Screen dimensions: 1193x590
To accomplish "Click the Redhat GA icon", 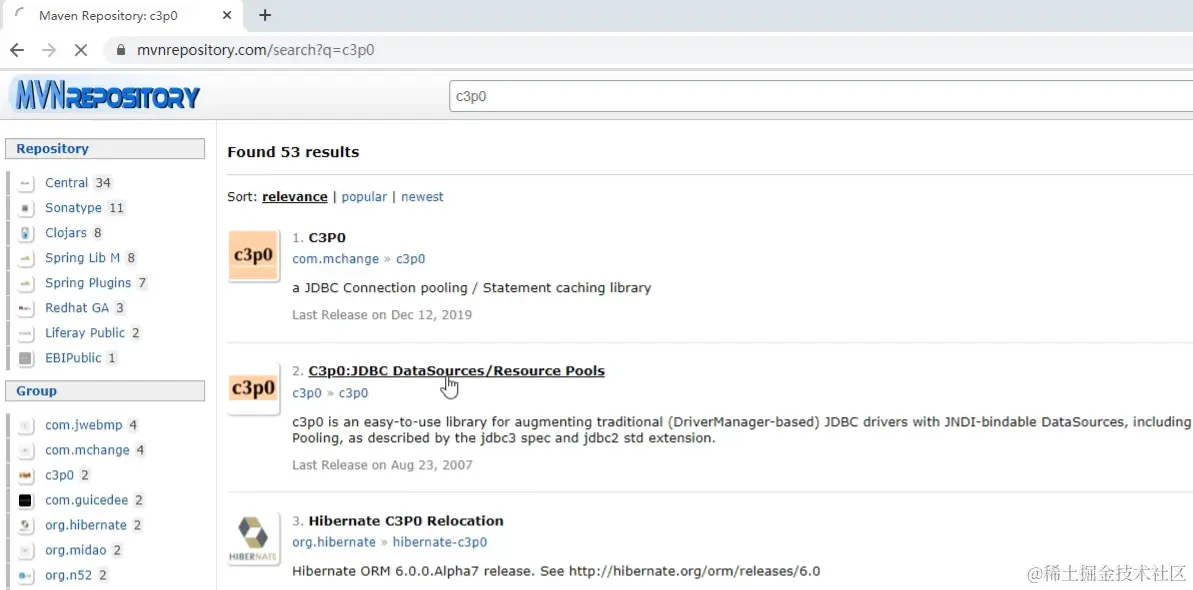I will coord(27,309).
